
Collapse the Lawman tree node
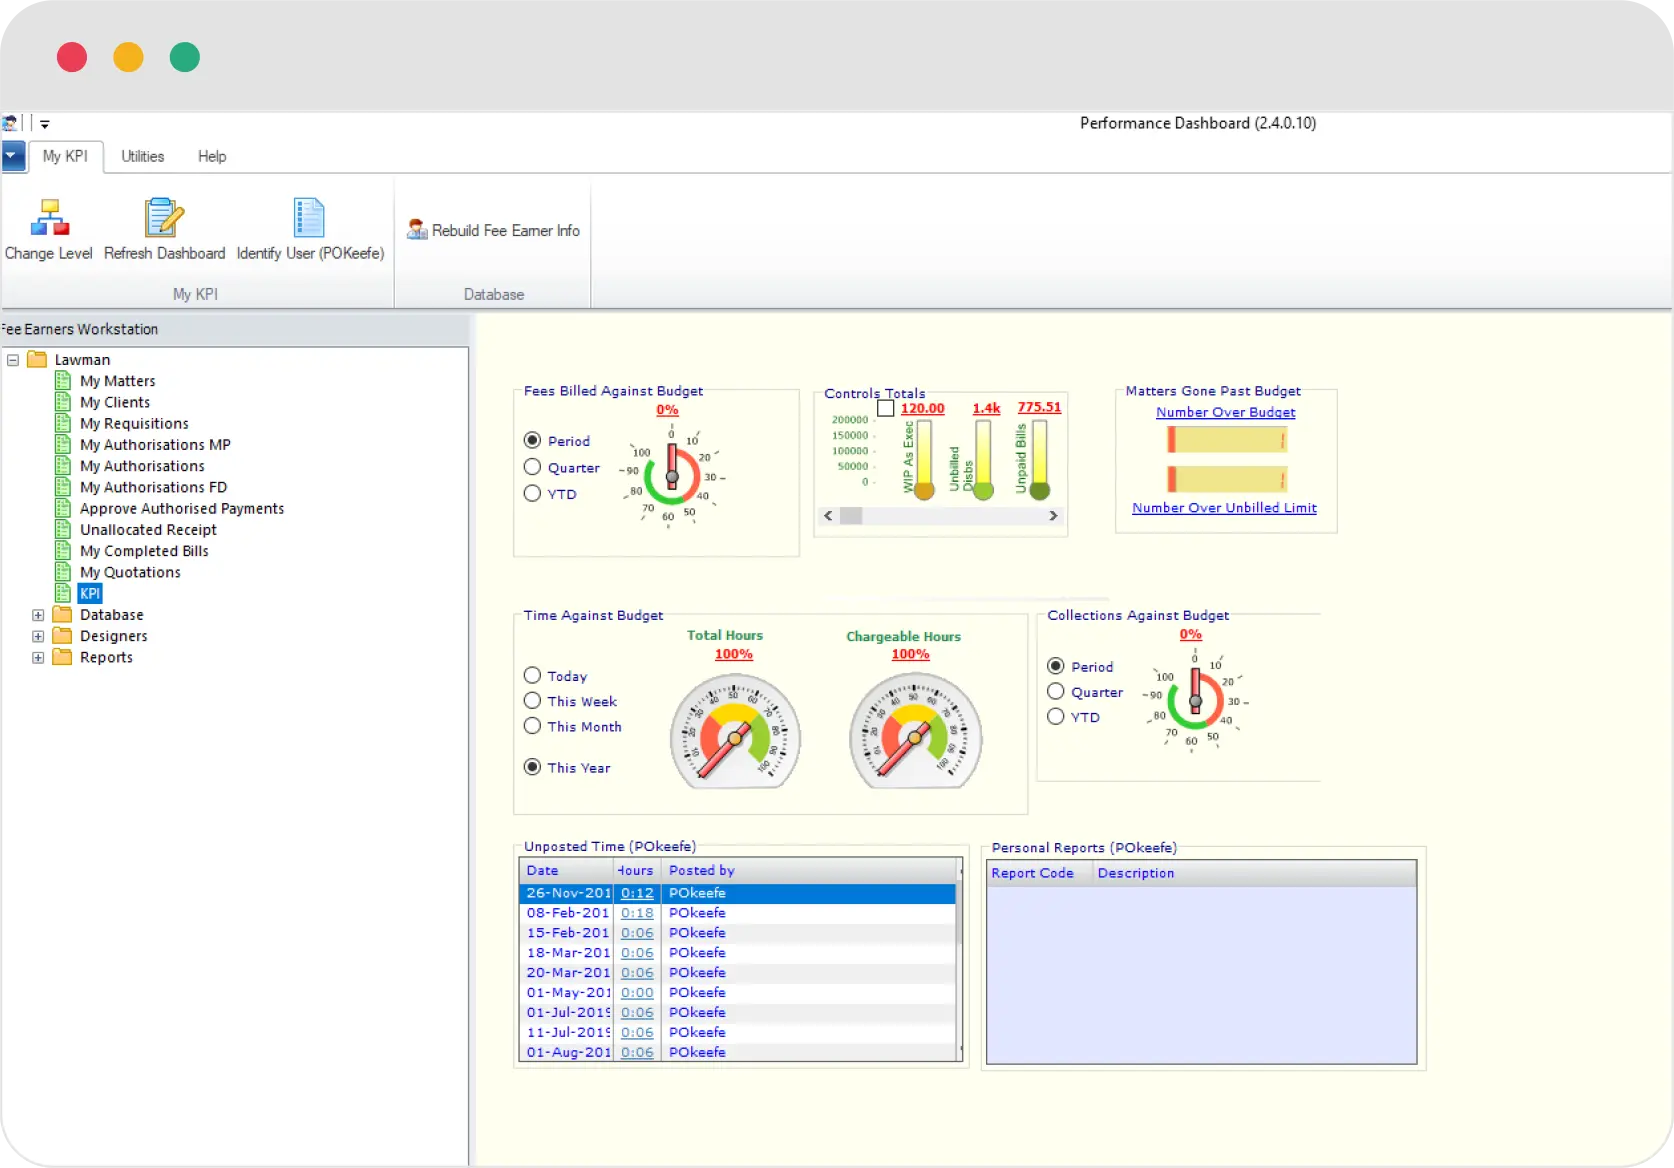point(13,359)
